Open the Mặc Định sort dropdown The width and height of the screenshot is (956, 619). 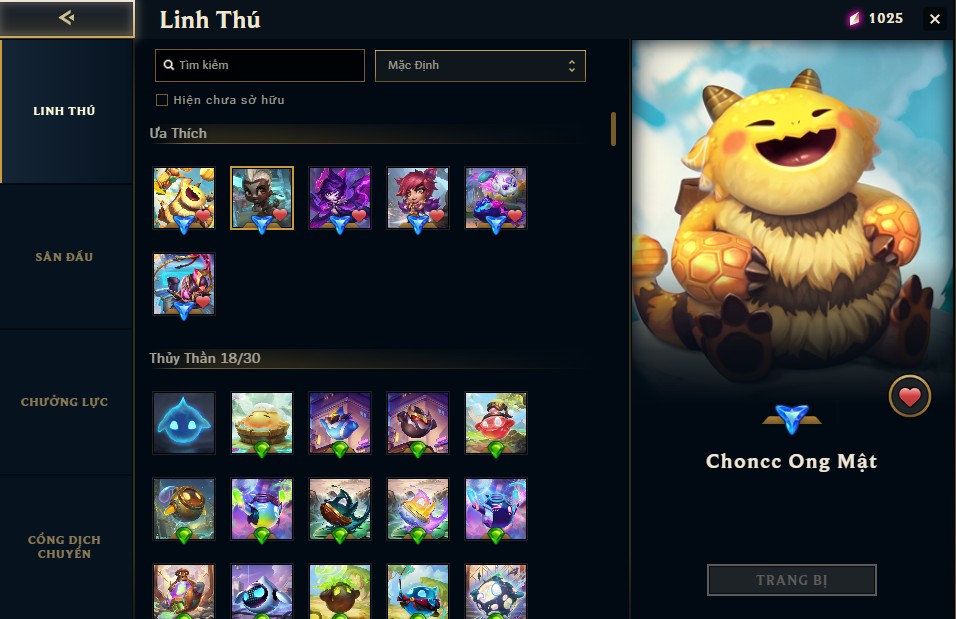coord(480,66)
